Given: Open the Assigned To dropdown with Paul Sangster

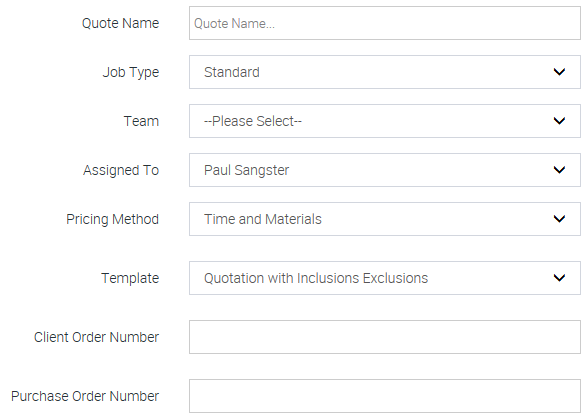Looking at the screenshot, I should click(385, 170).
